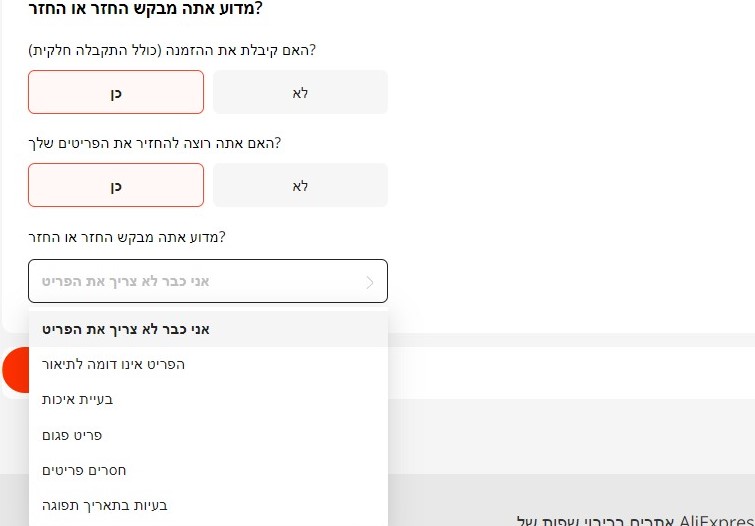
Task: Pick 'אני כבר לא צריך את הפריט' option
Action: pos(125,329)
